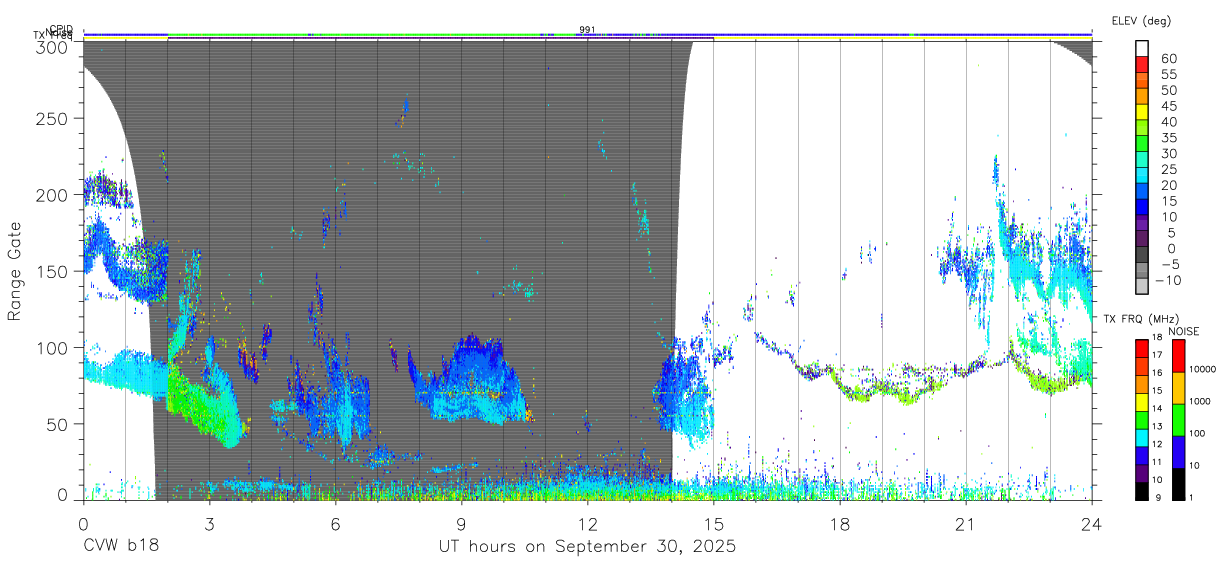
Task: Click the white top swatch of elevation colorbar
Action: [1143, 49]
